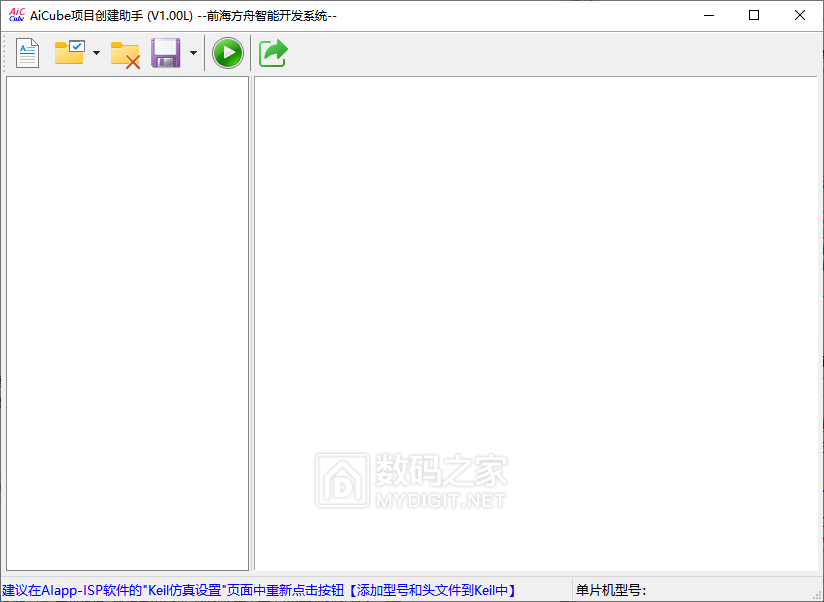
Task: Click the 单片机型号 label in status bar
Action: point(611,591)
